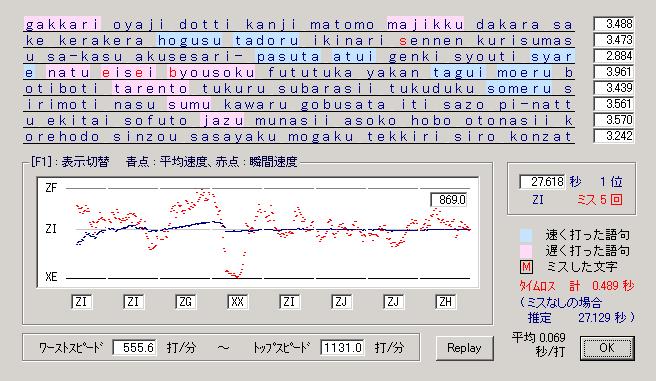This screenshot has height=381, width=656.
Task: Click the third row time value 2.884
Action: click(614, 56)
